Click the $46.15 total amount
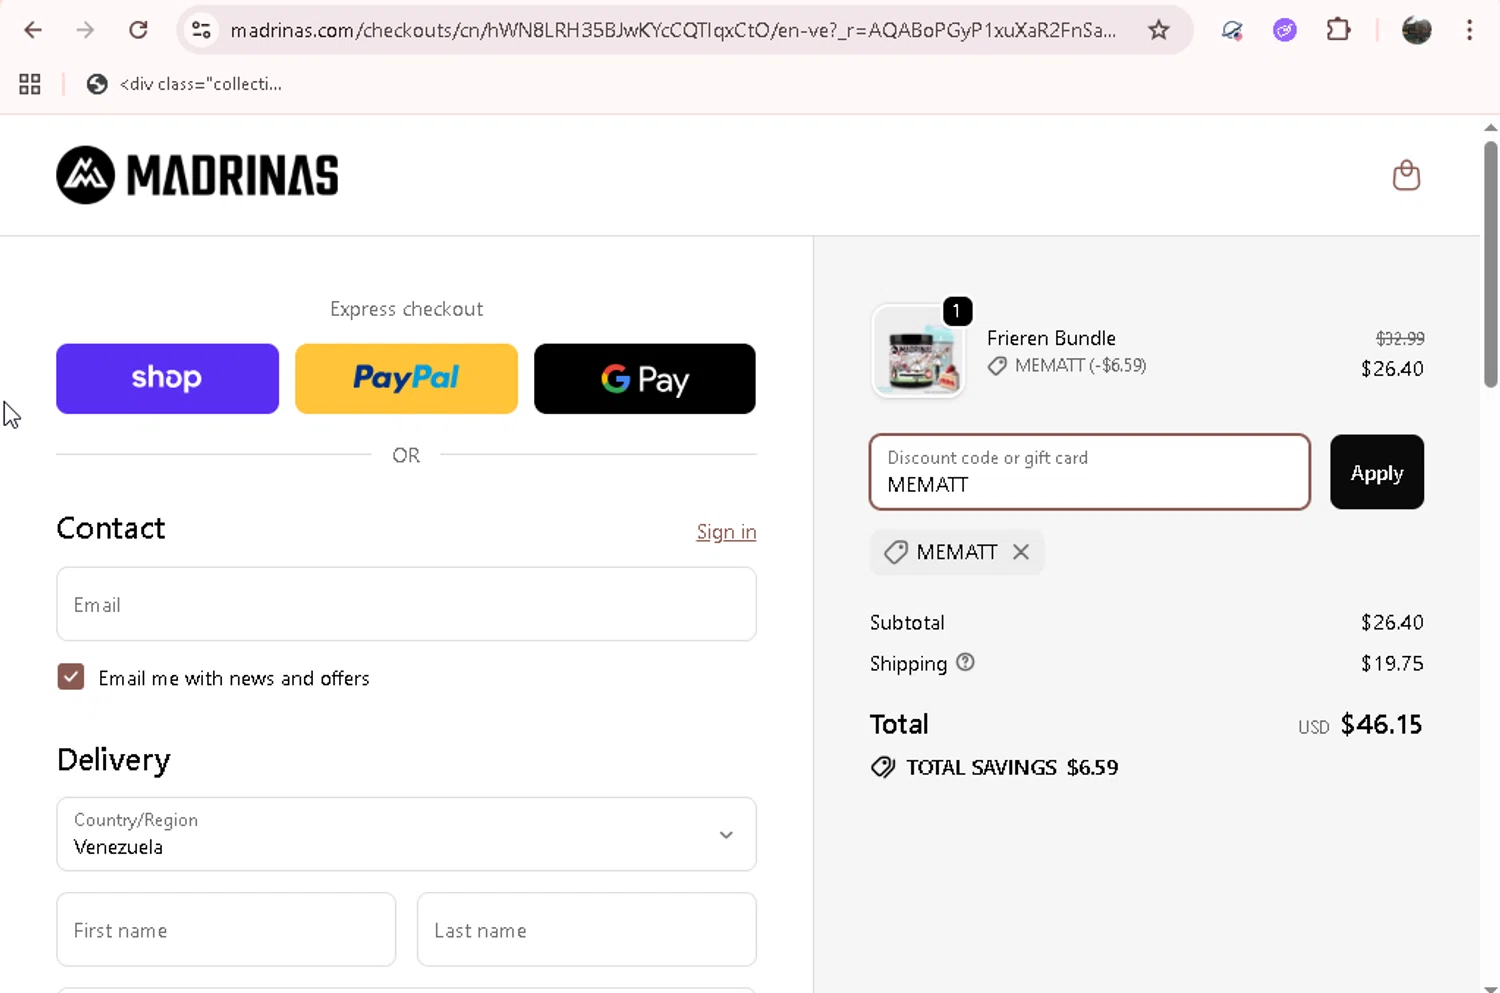Screen dimensions: 1500x993 pyautogui.click(x=1381, y=724)
